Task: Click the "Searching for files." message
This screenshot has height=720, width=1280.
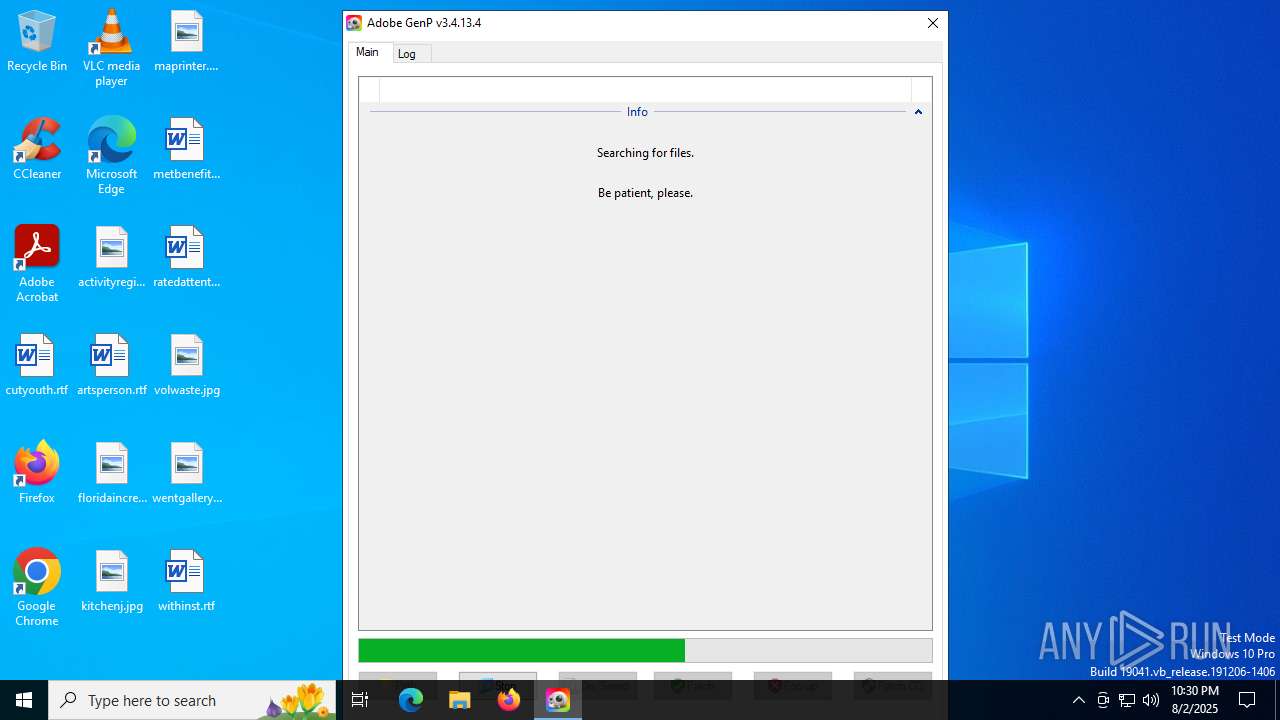Action: [645, 153]
